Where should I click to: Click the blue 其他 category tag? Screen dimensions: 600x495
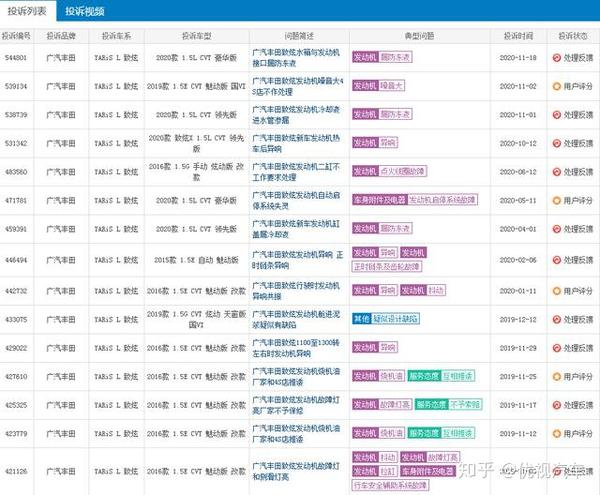[x=362, y=319]
